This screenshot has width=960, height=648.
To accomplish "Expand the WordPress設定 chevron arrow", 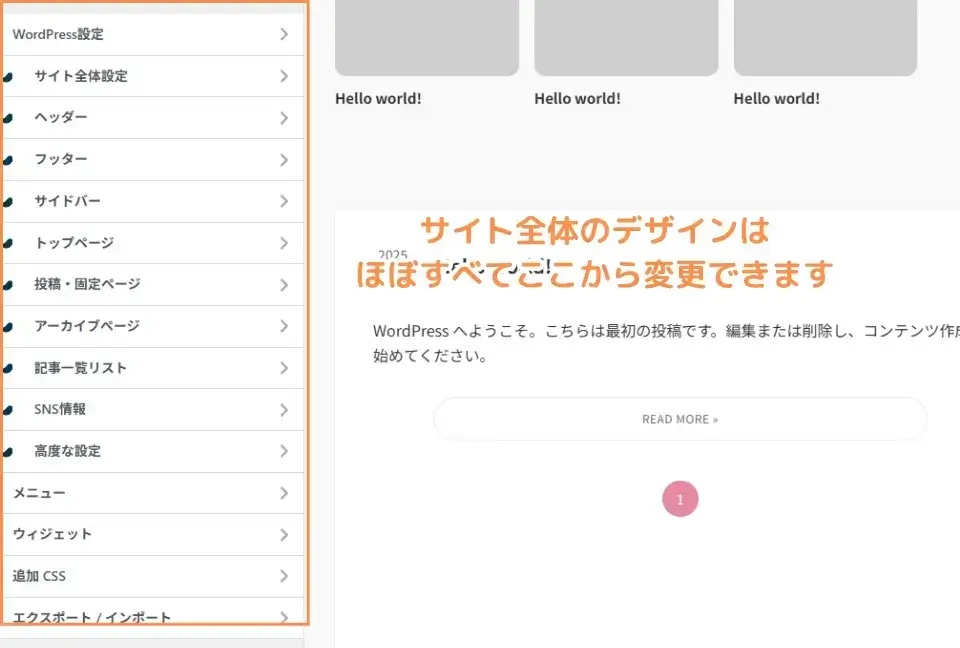I will (x=284, y=35).
